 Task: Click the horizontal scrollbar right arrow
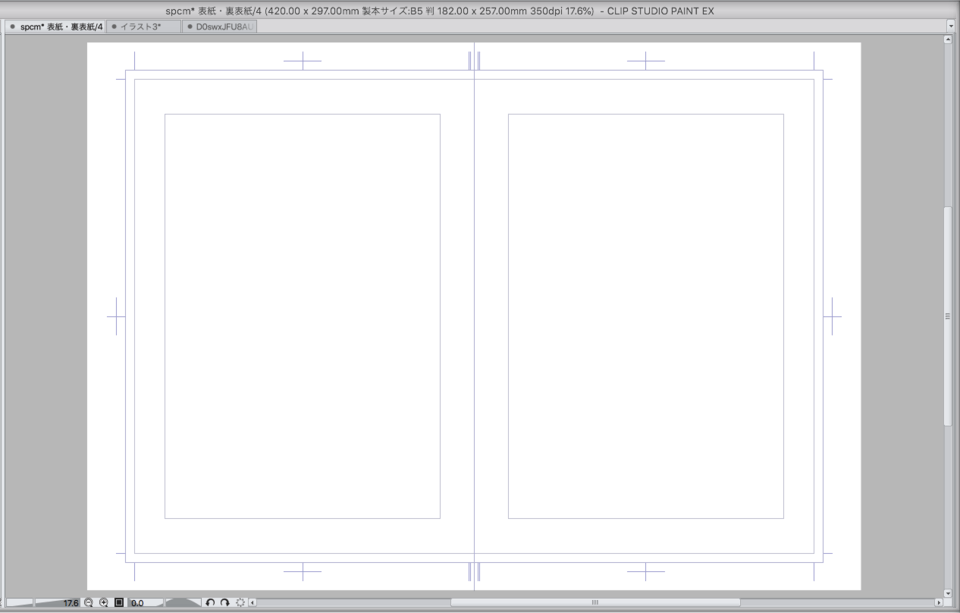(937, 603)
